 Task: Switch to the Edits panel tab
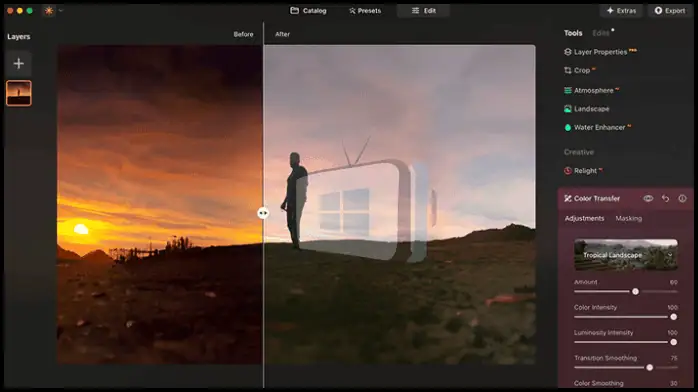pyautogui.click(x=601, y=33)
